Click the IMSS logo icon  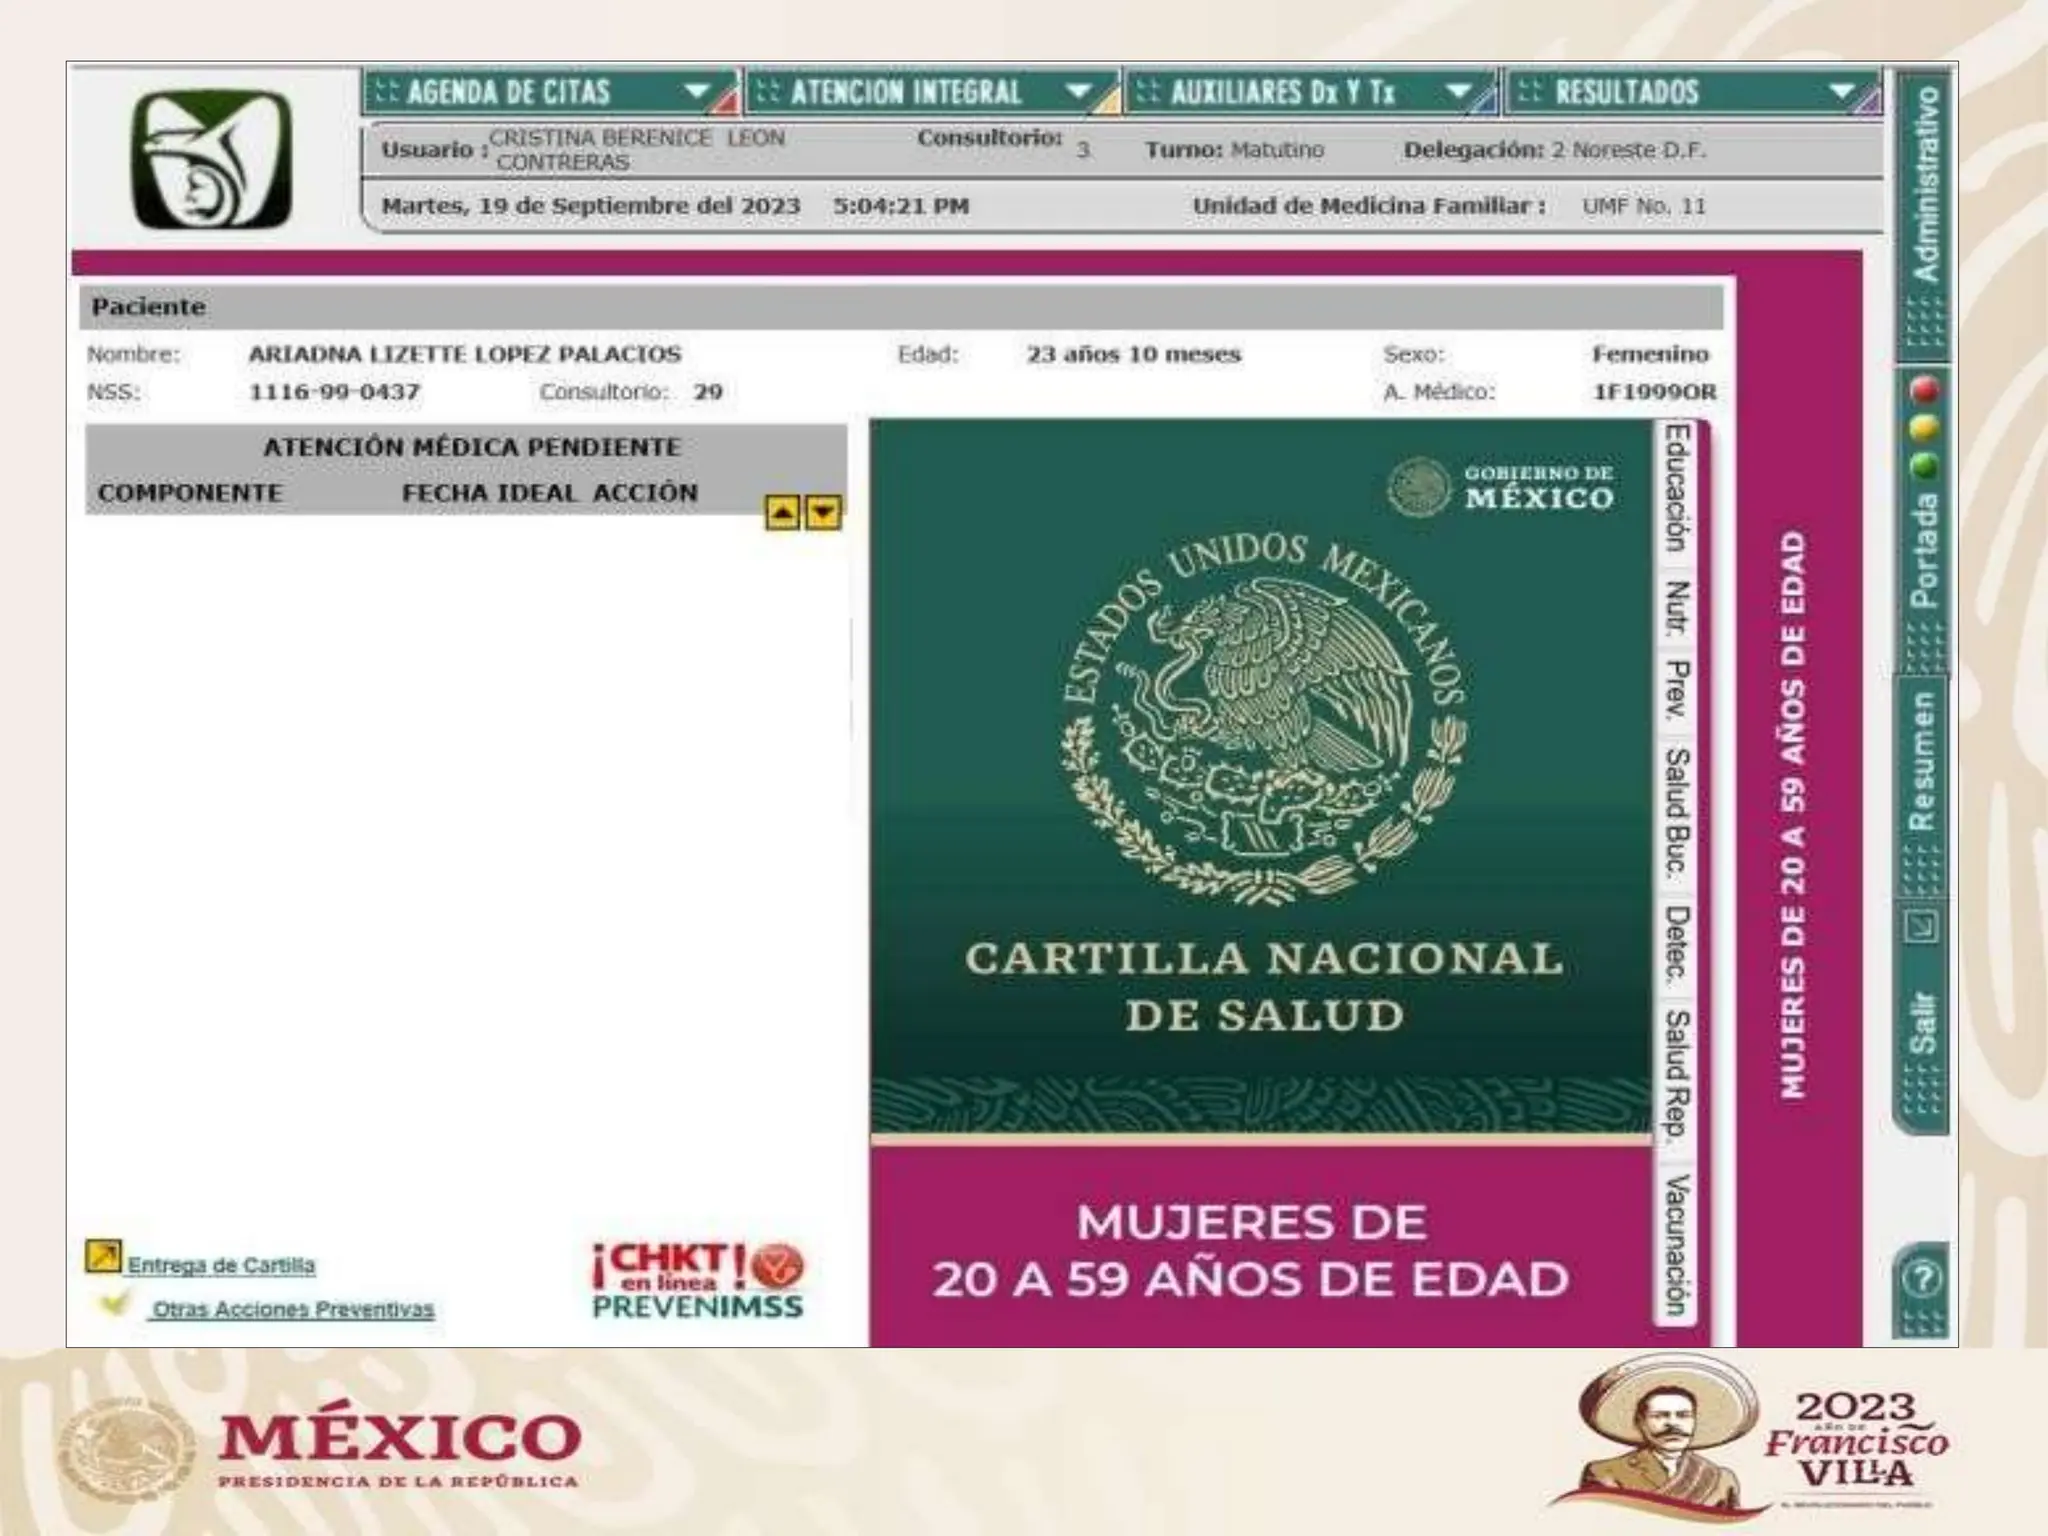[x=212, y=160]
